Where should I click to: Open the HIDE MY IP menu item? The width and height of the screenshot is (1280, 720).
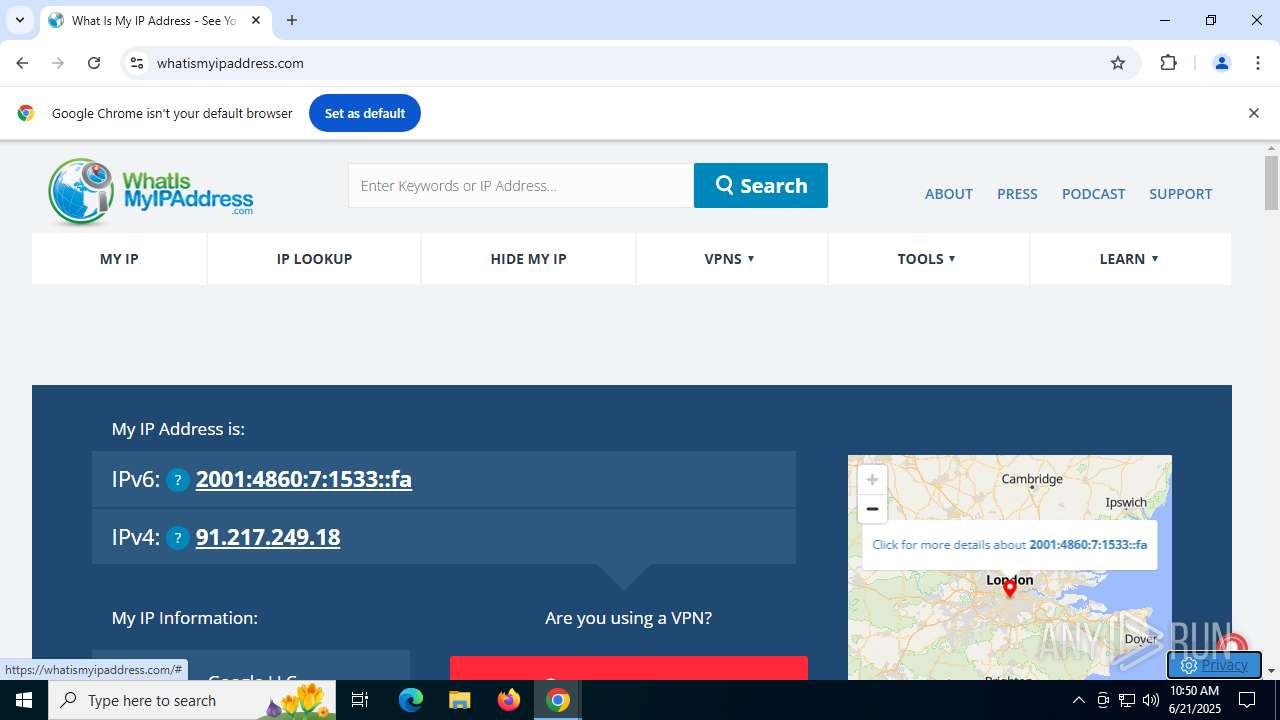(x=528, y=259)
